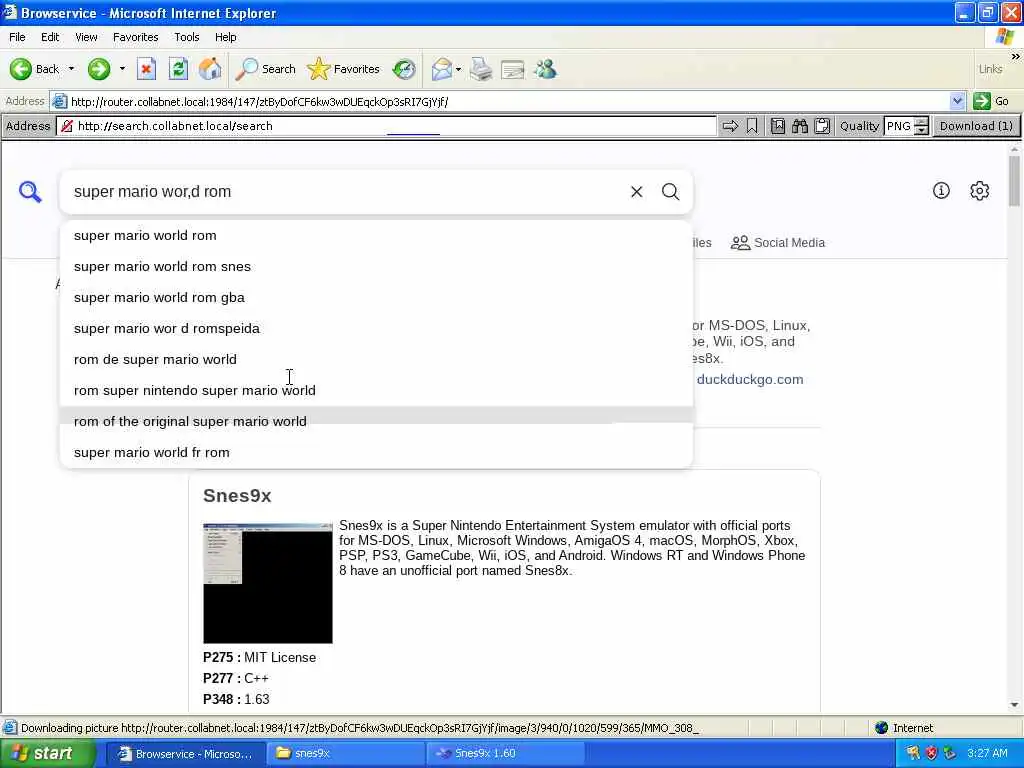The height and width of the screenshot is (768, 1024).
Task: Refresh the page using the Refresh icon
Action: [178, 69]
